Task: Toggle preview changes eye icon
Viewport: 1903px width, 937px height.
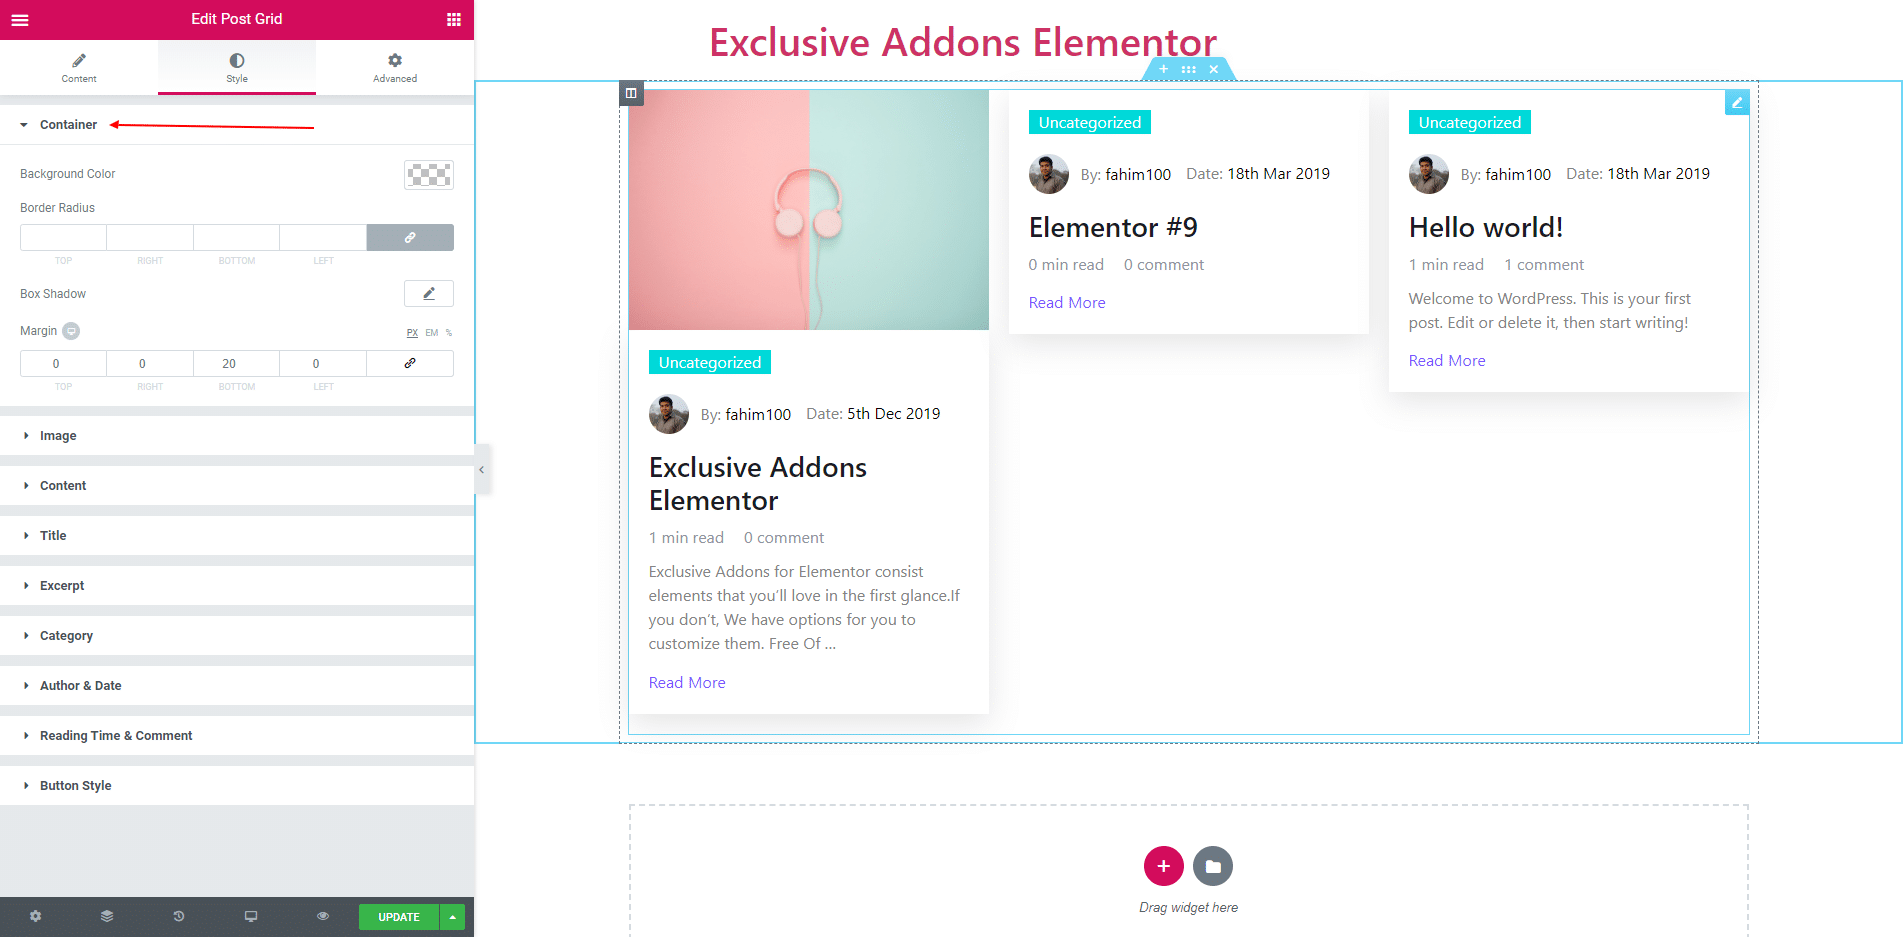Action: (x=323, y=916)
